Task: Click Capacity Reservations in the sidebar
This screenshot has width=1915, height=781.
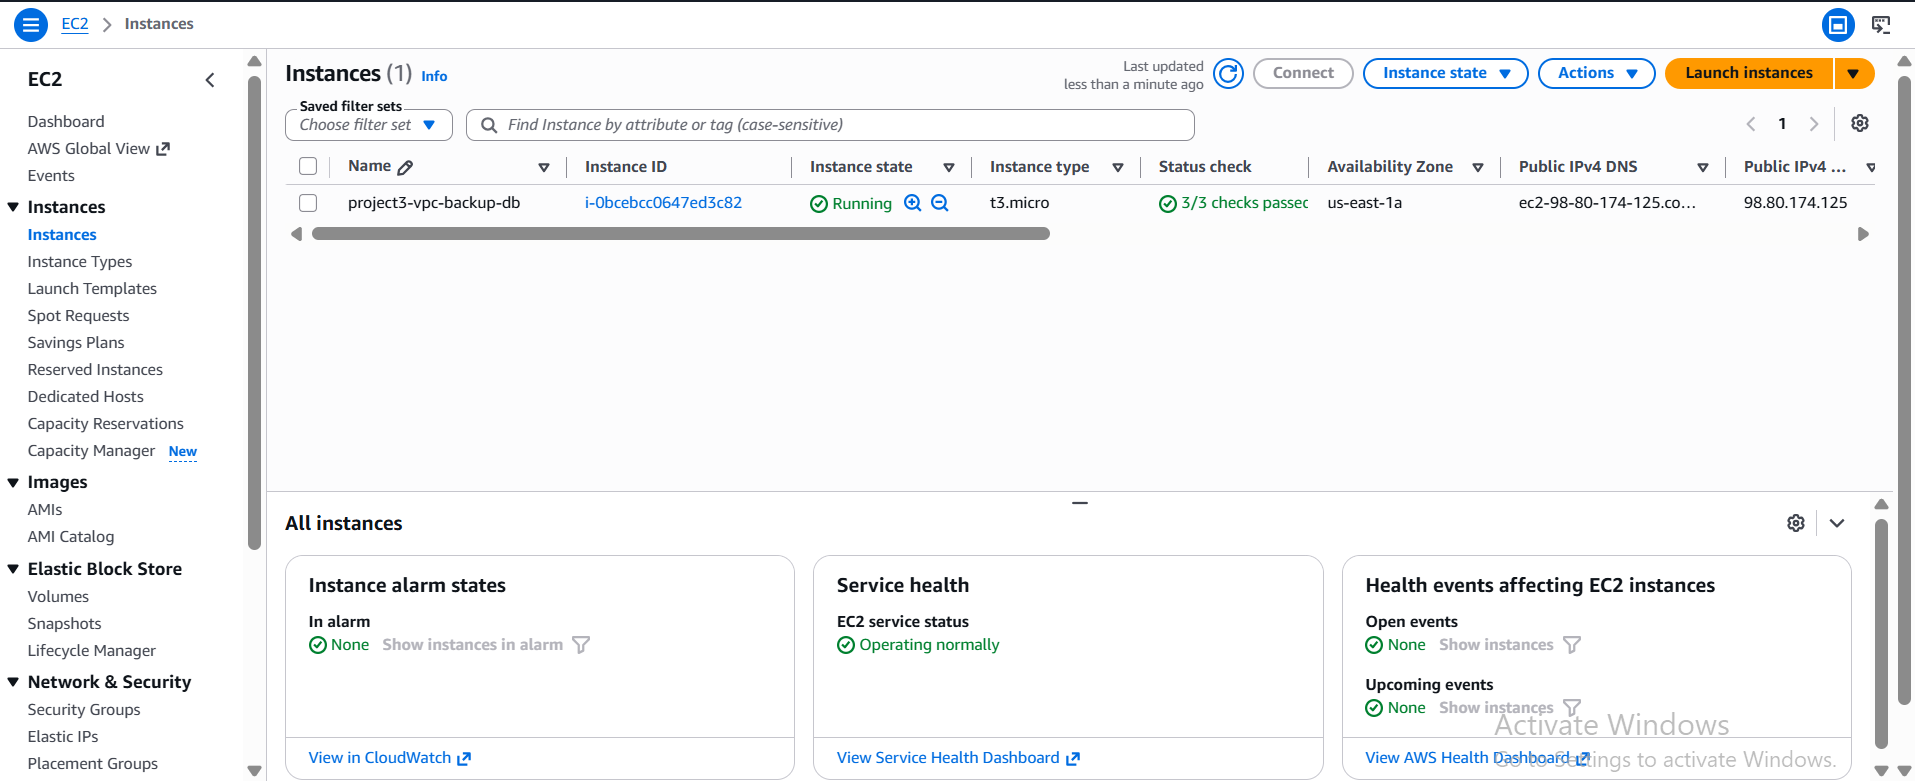Action: pos(106,424)
